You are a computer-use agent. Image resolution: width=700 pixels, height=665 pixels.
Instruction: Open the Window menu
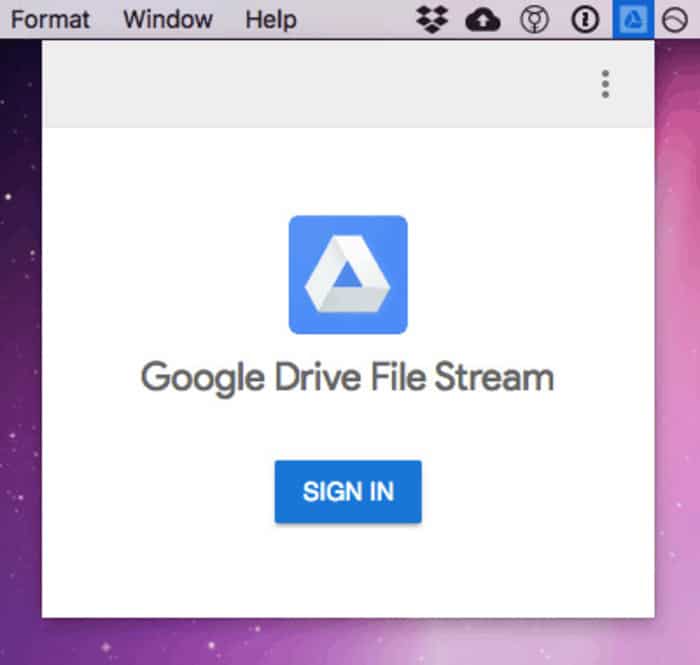(x=167, y=20)
